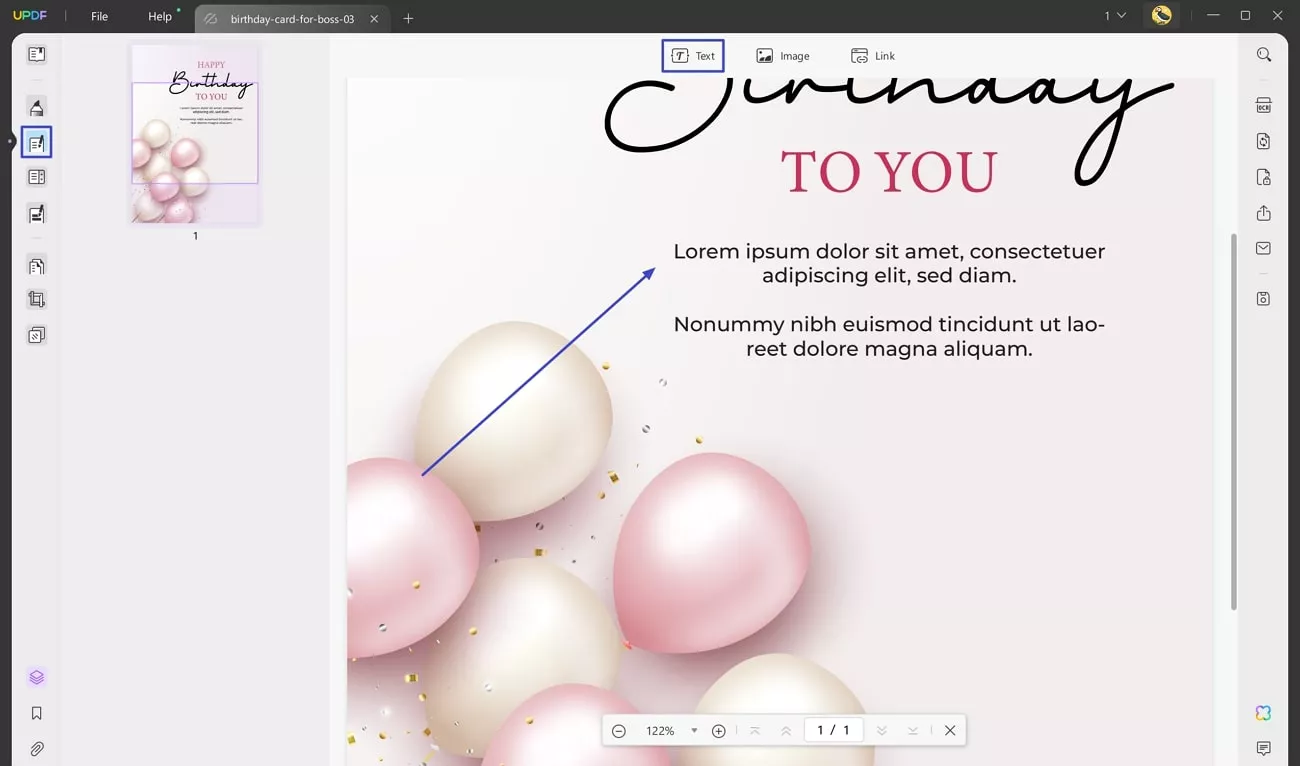Select the page 1 thumbnail

194,134
